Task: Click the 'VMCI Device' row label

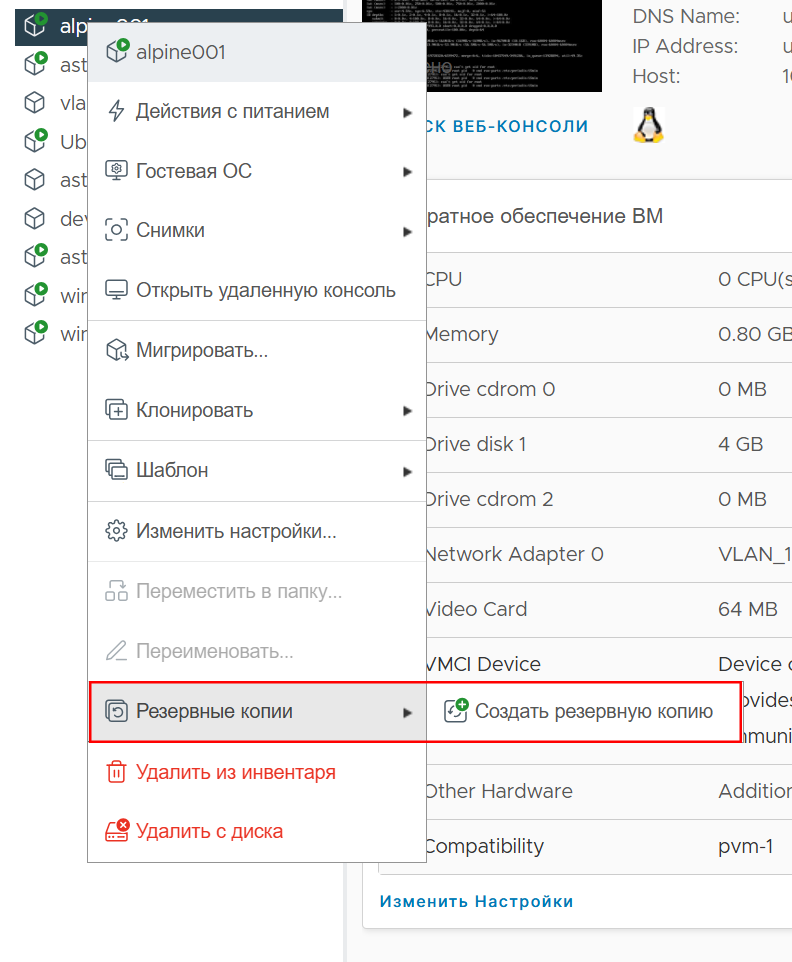Action: [483, 664]
